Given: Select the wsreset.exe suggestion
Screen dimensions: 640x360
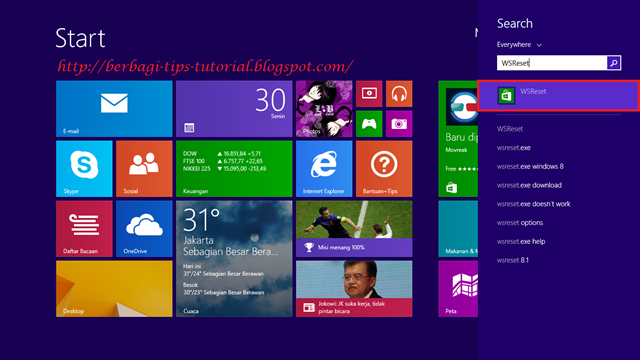Looking at the screenshot, I should [513, 148].
